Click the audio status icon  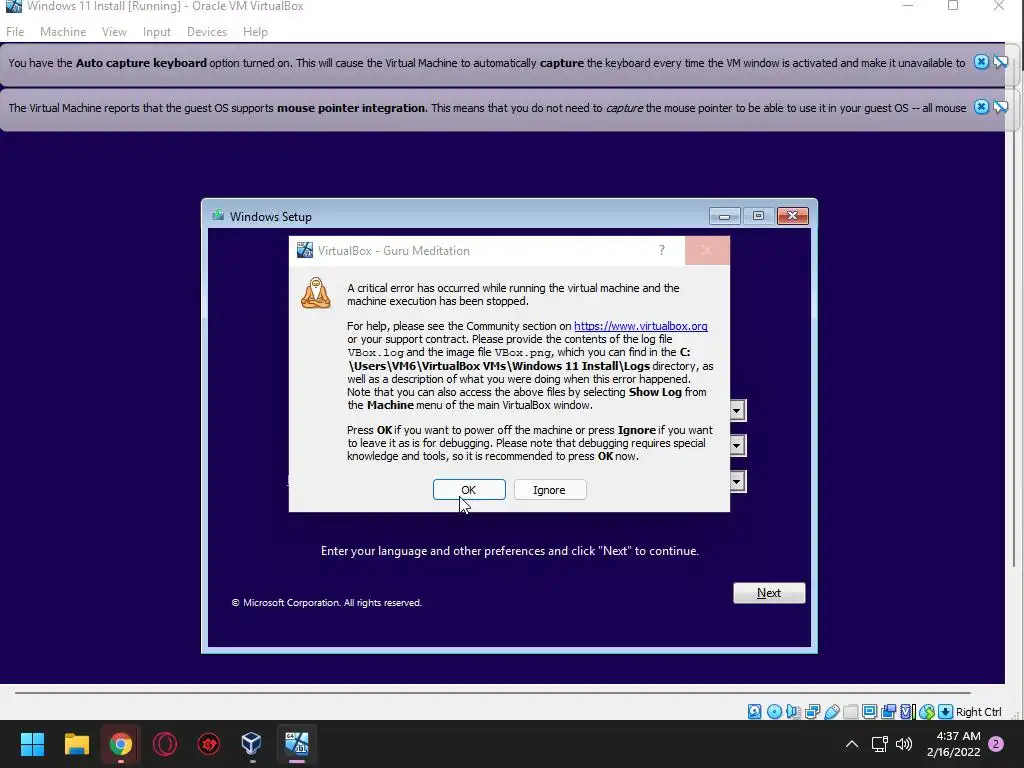point(793,712)
